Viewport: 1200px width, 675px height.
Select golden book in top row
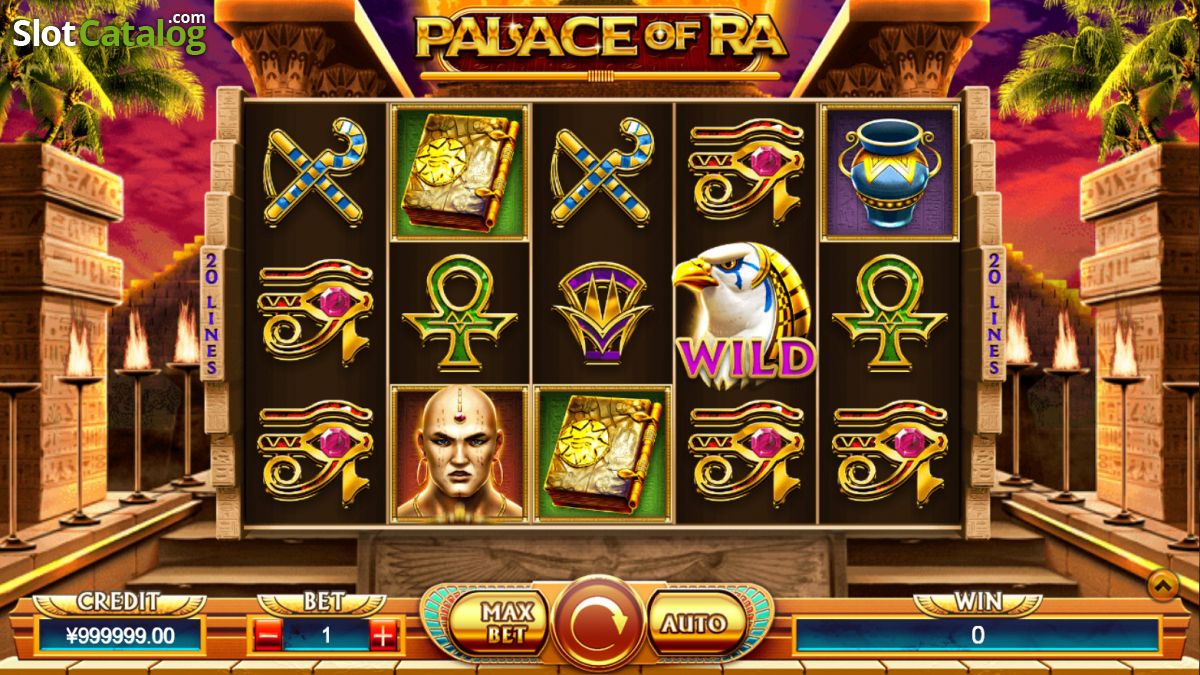(x=459, y=172)
